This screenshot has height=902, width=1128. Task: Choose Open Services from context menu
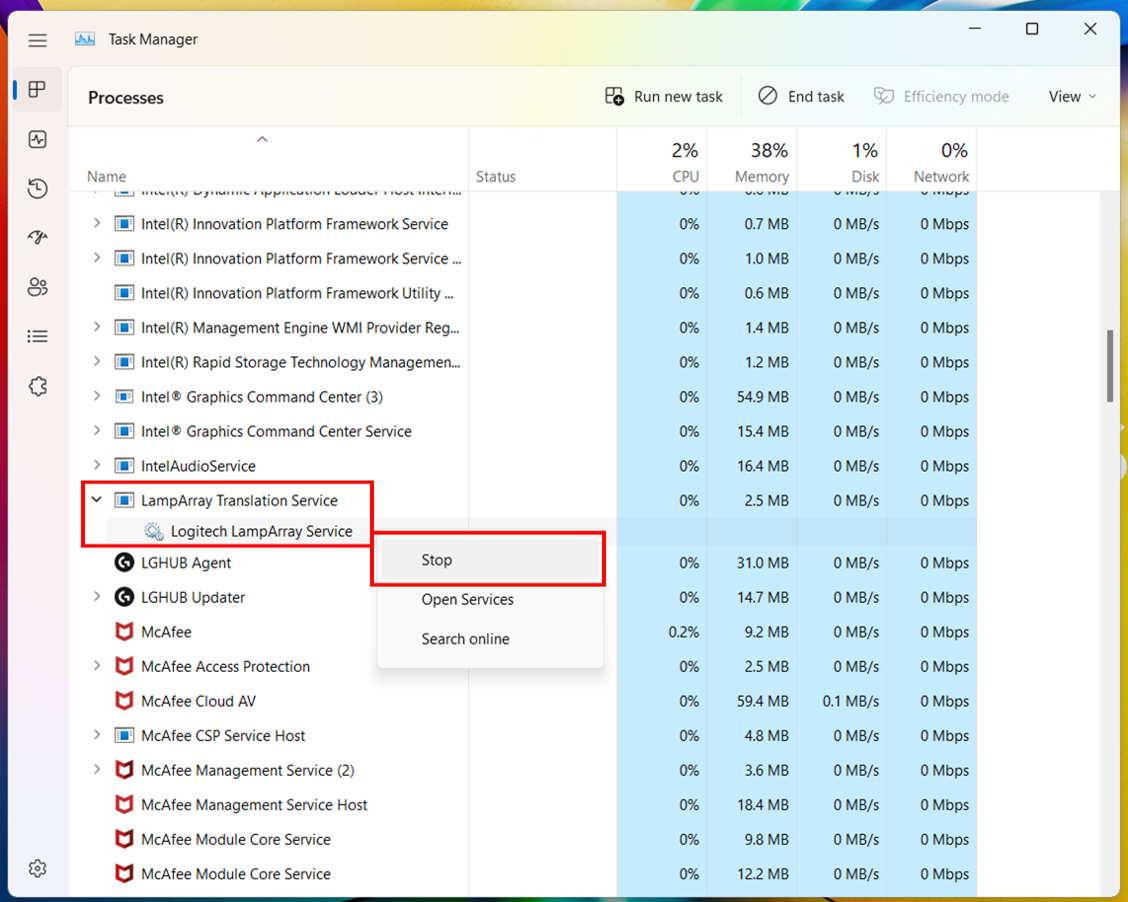[x=491, y=599]
